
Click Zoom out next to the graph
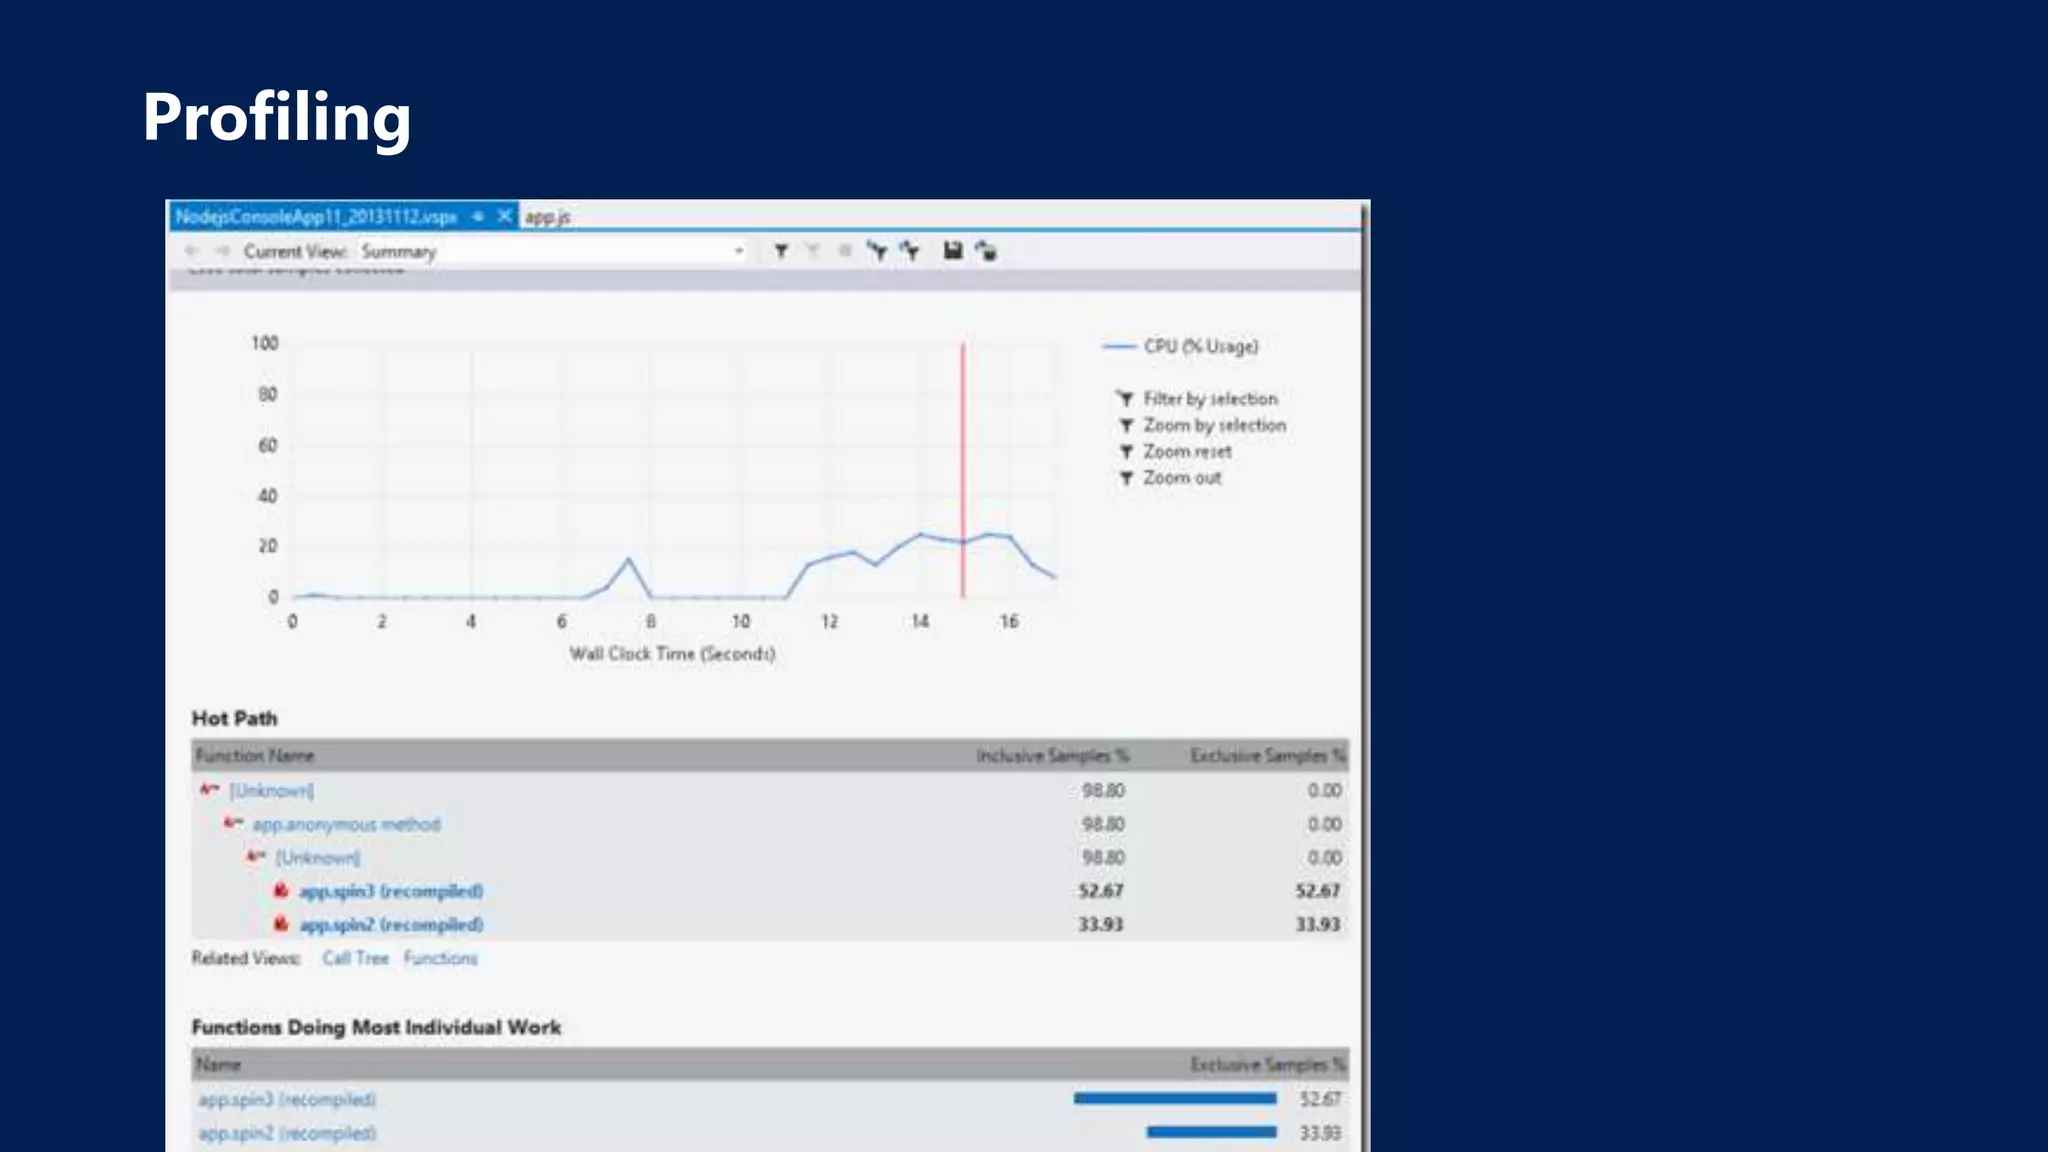1182,478
